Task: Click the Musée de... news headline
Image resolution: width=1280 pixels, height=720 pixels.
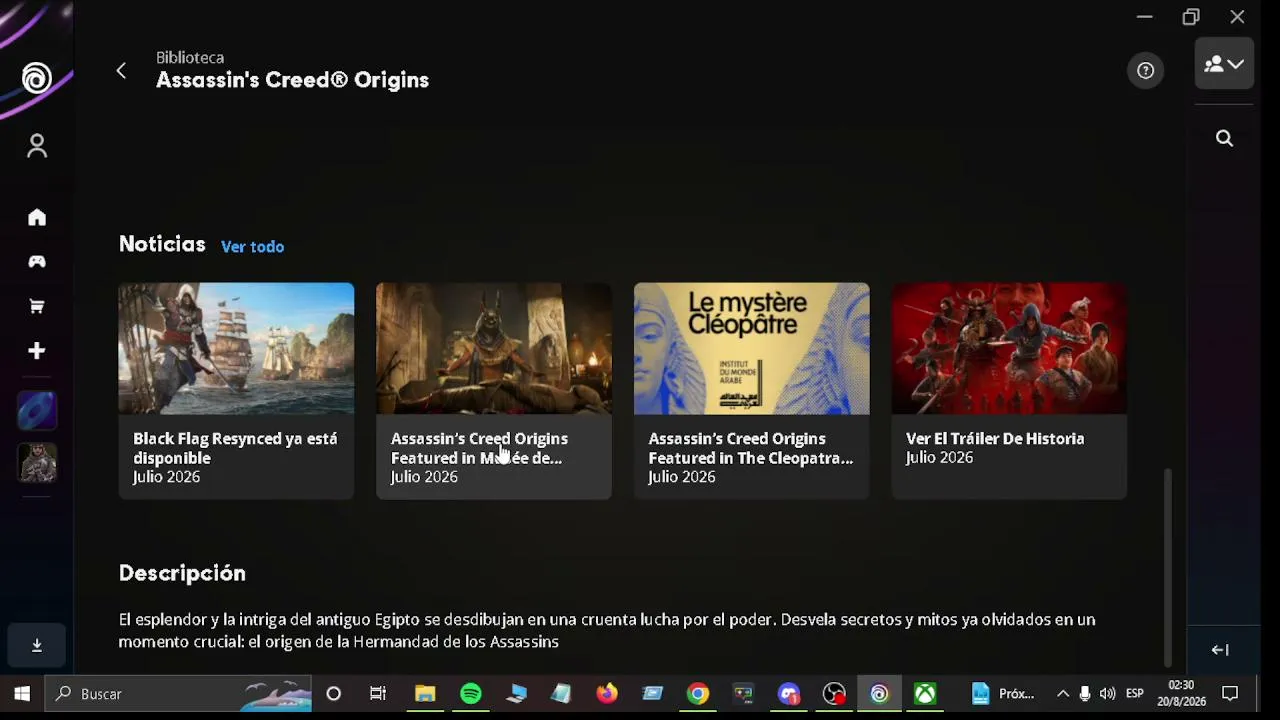Action: [x=479, y=448]
